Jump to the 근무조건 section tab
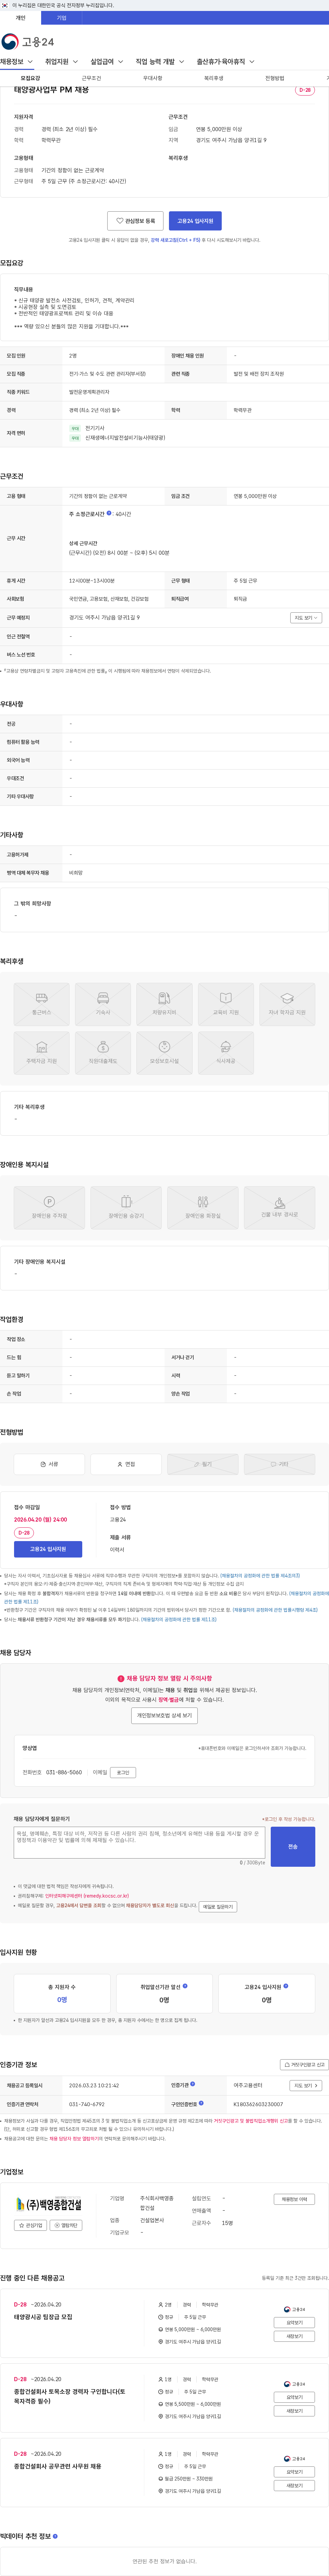The width and height of the screenshot is (329, 2576). [x=91, y=78]
